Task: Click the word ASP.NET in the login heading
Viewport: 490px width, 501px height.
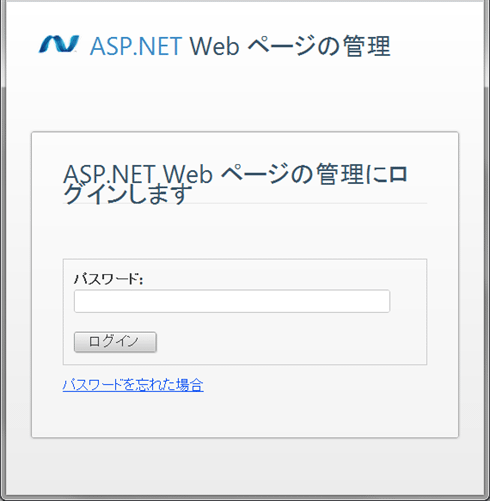Action: pyautogui.click(x=109, y=174)
